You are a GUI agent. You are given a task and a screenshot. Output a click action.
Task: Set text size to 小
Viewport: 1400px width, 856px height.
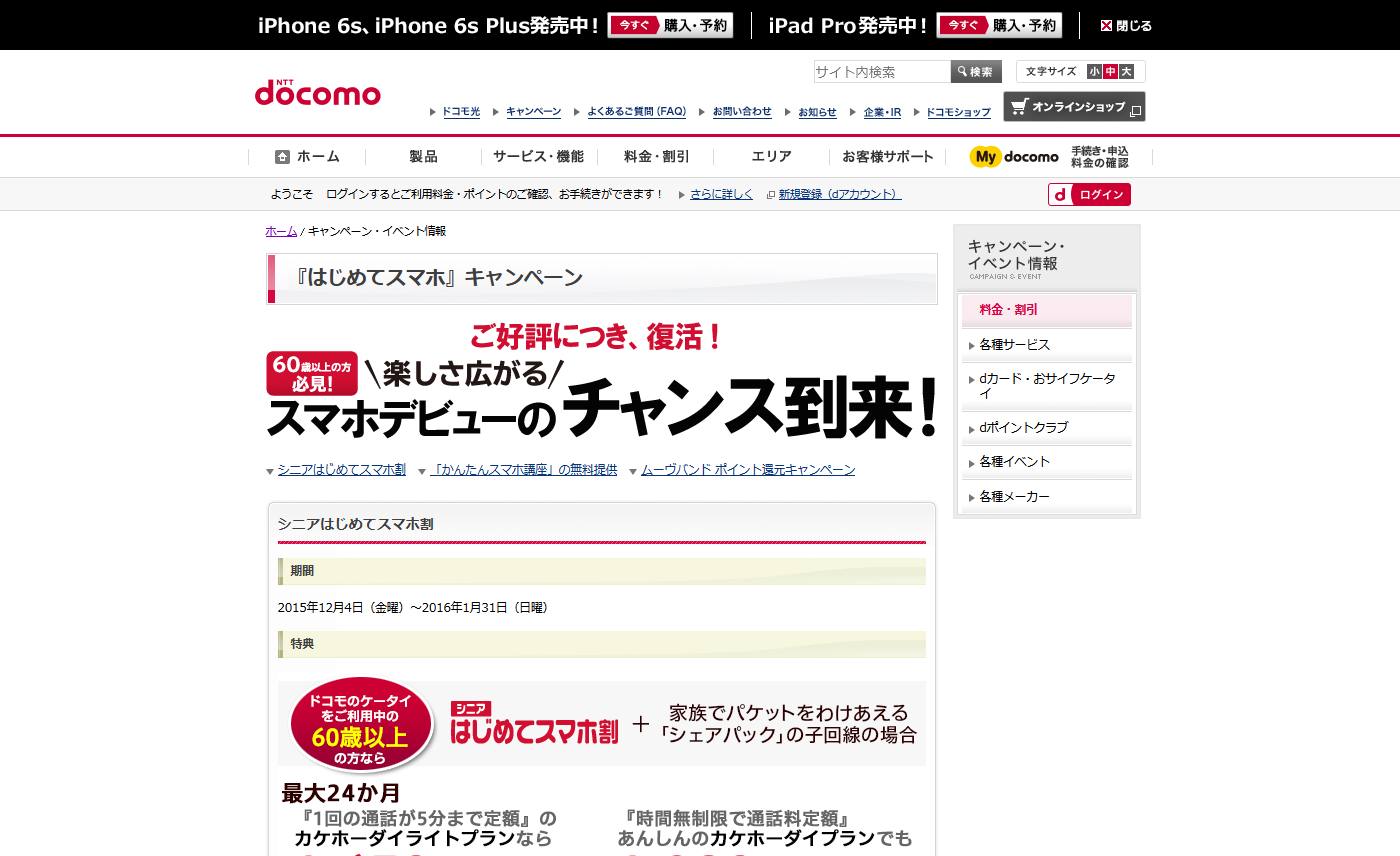tap(1094, 71)
